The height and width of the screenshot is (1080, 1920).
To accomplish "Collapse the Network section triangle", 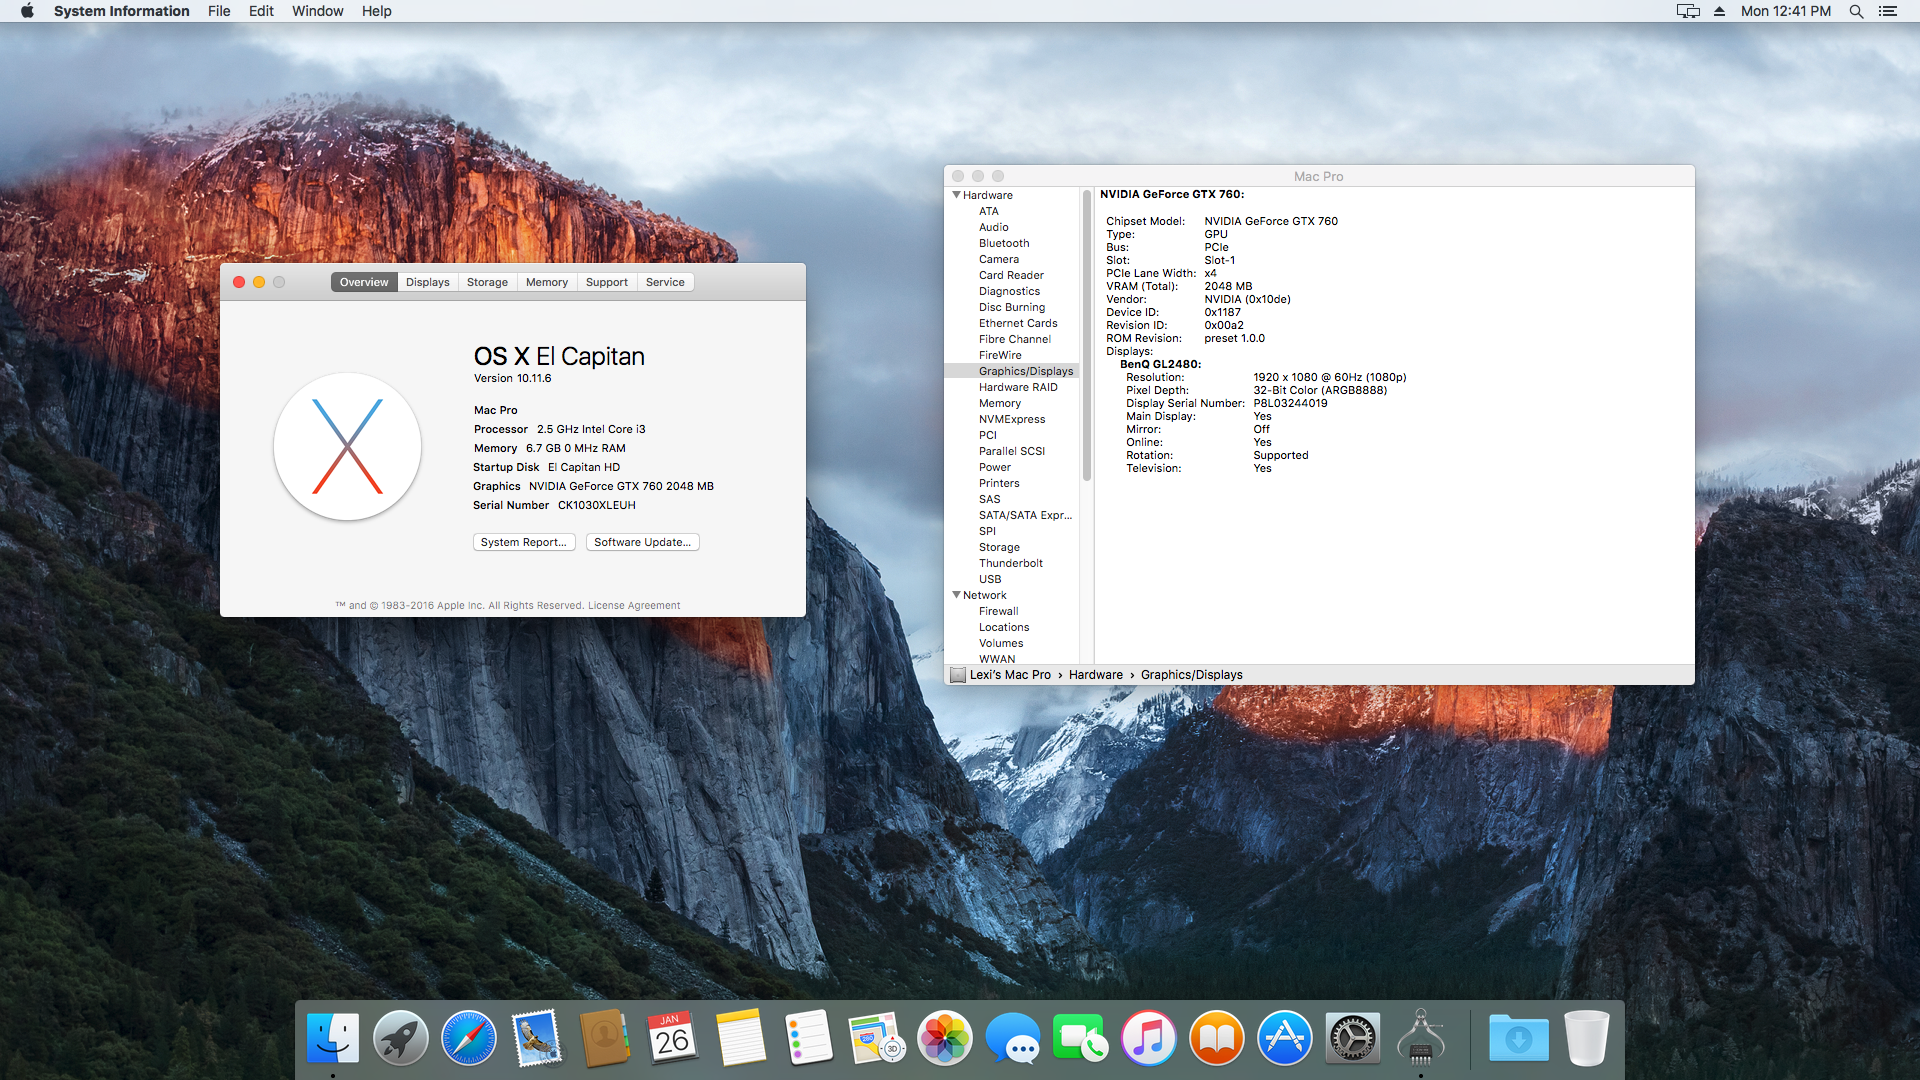I will coord(956,595).
